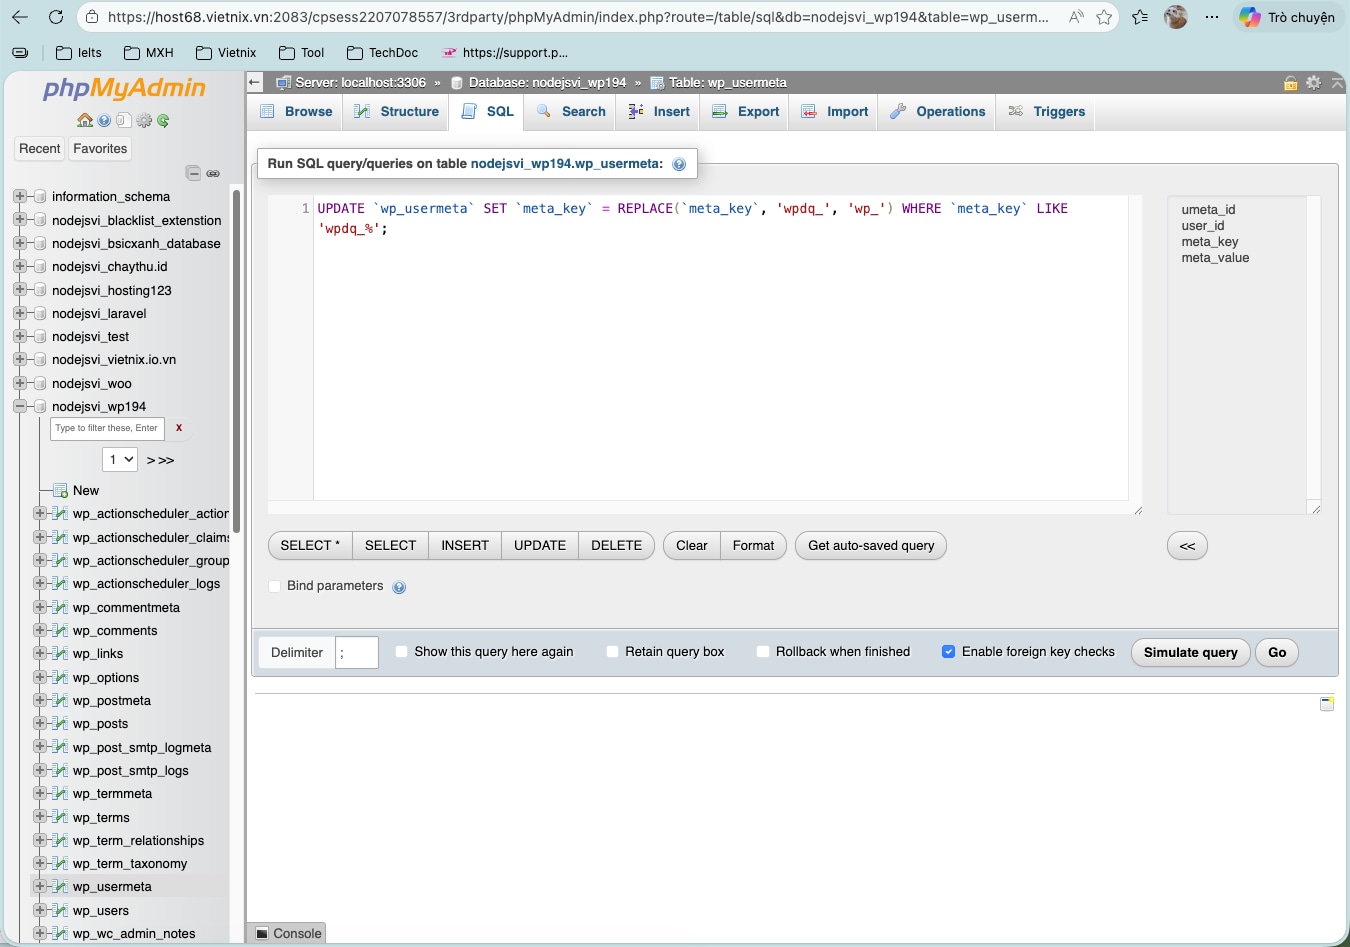Refresh the navigation panel with green reload icon
This screenshot has width=1350, height=947.
click(x=161, y=119)
